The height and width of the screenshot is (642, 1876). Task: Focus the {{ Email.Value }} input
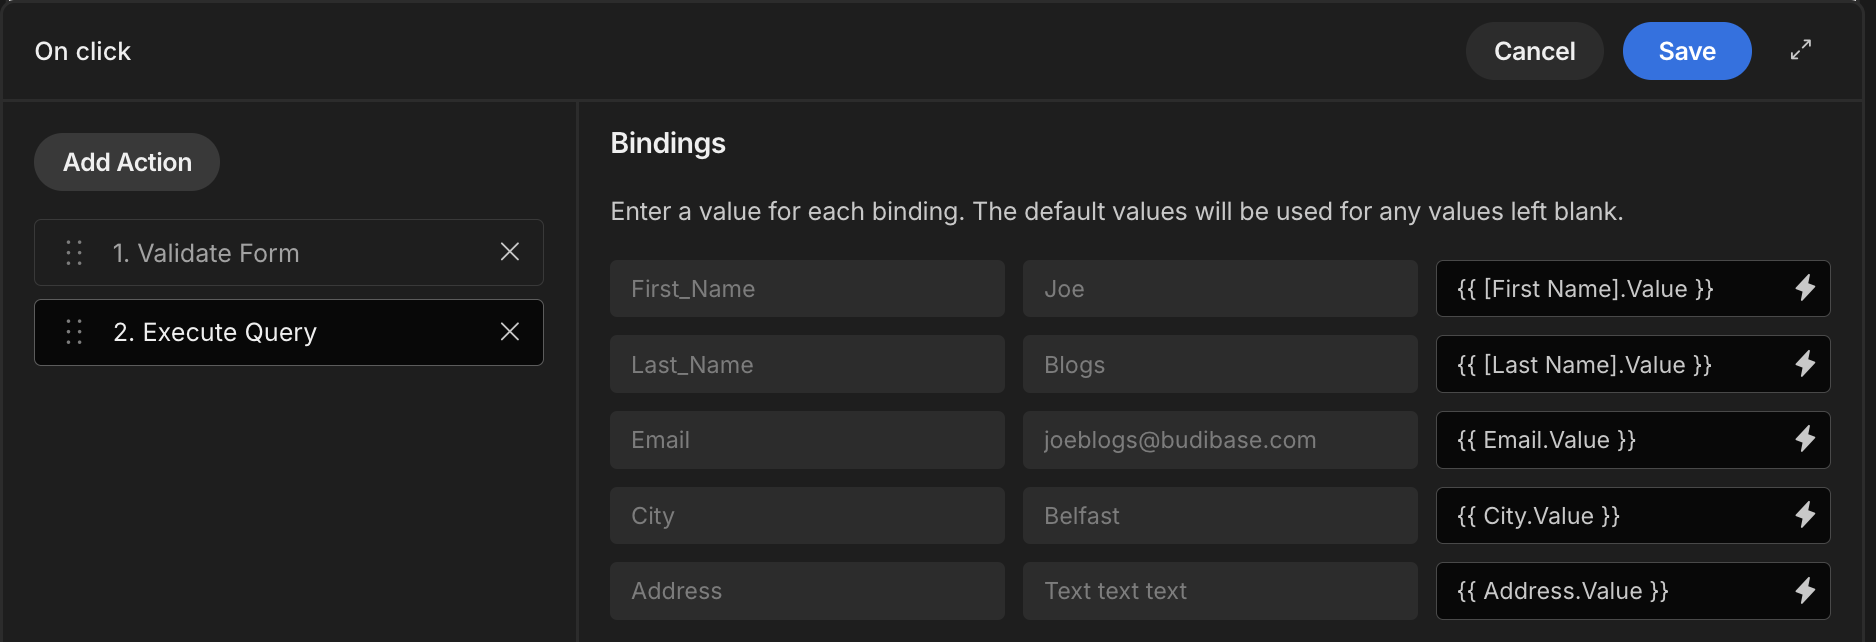tap(1610, 440)
